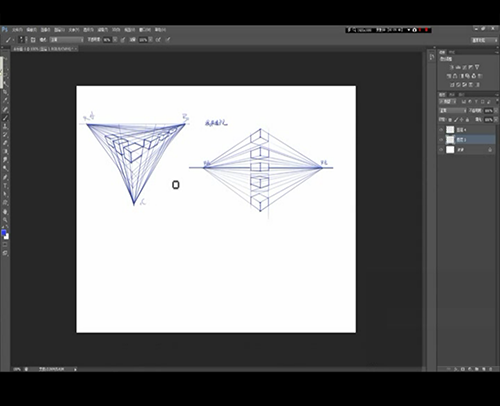Image resolution: width=500 pixels, height=406 pixels.
Task: Click the blue foreground color swatch
Action: (x=4, y=232)
